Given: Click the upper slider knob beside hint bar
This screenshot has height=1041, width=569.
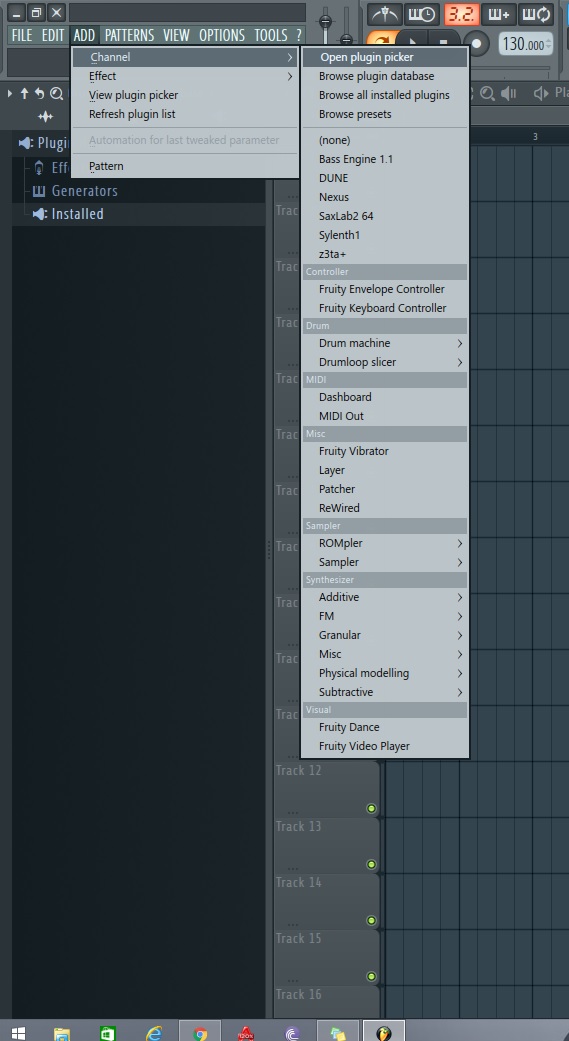Looking at the screenshot, I should pos(326,20).
